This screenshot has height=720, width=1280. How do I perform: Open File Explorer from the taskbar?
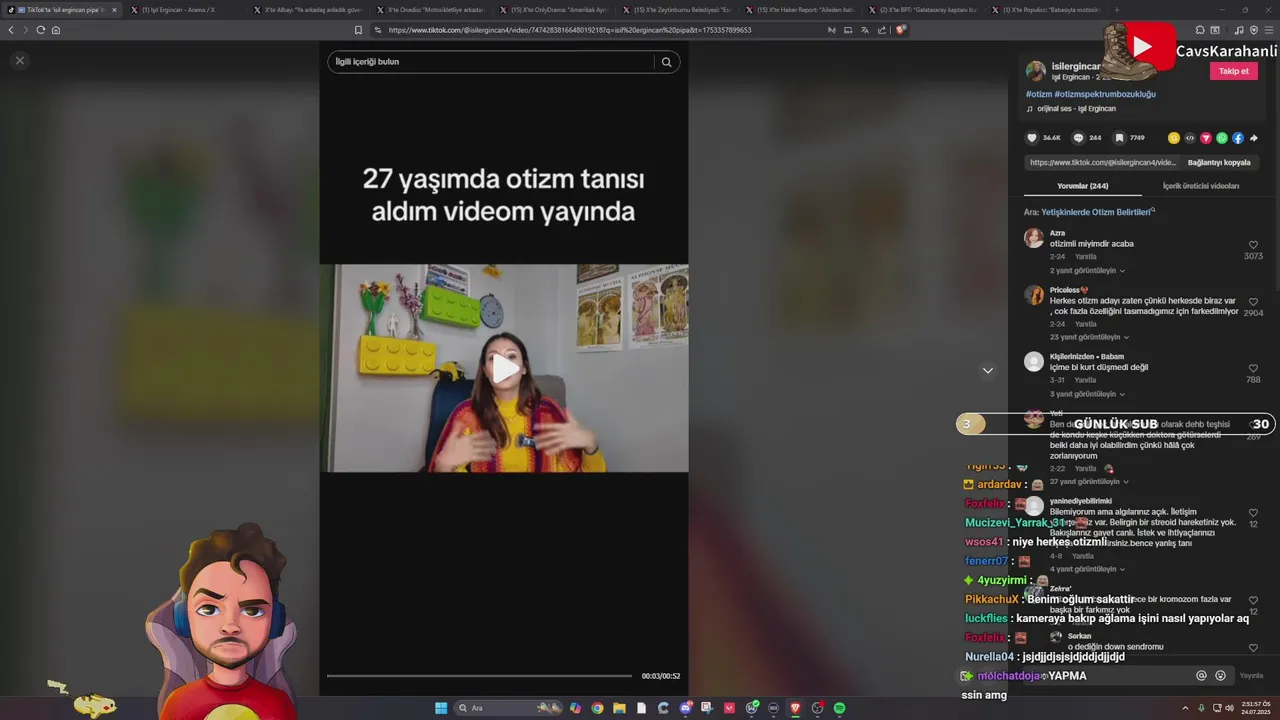point(619,708)
